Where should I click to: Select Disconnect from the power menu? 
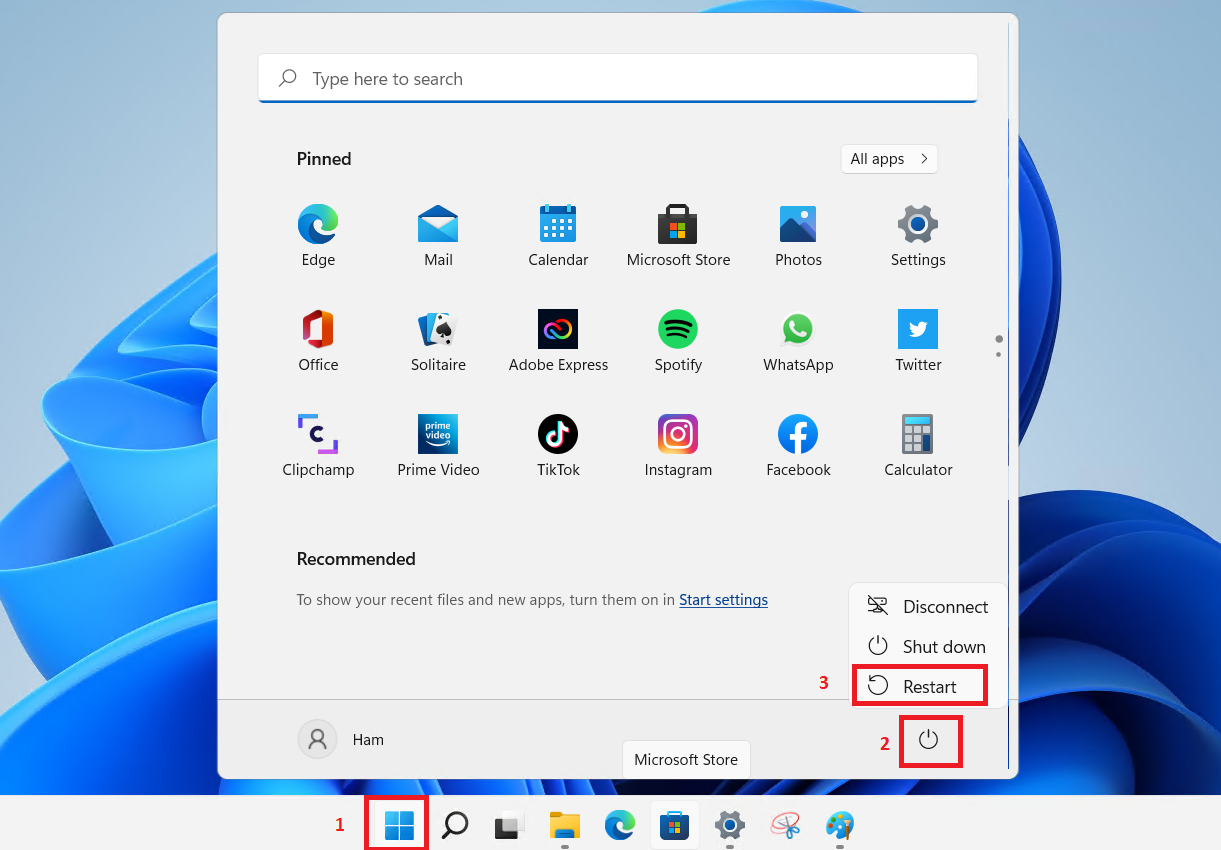pos(927,606)
